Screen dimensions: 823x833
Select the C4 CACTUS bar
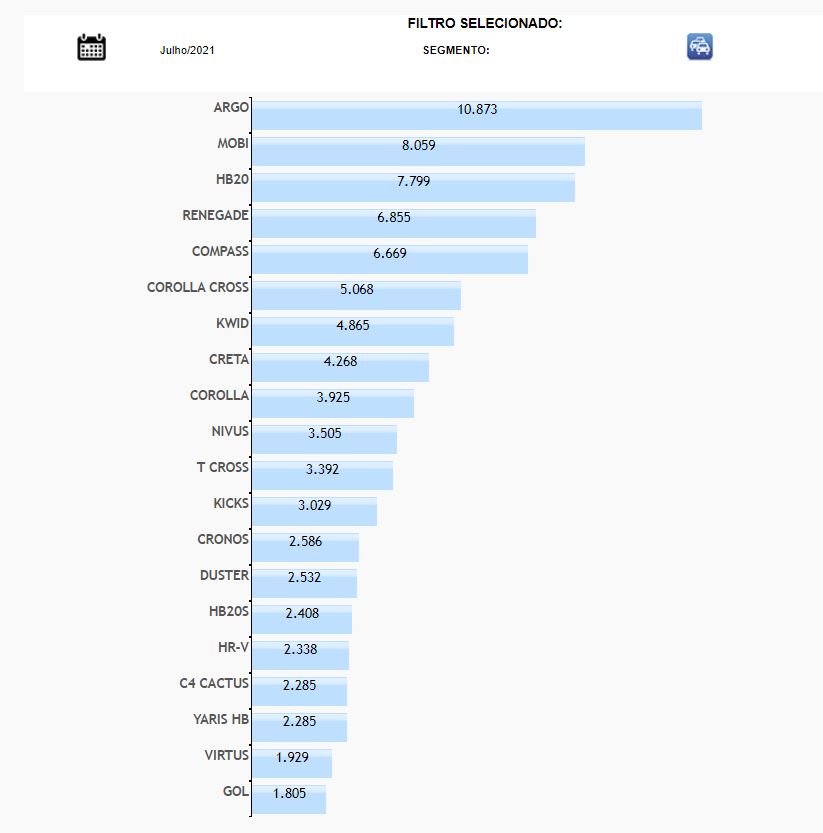(299, 691)
